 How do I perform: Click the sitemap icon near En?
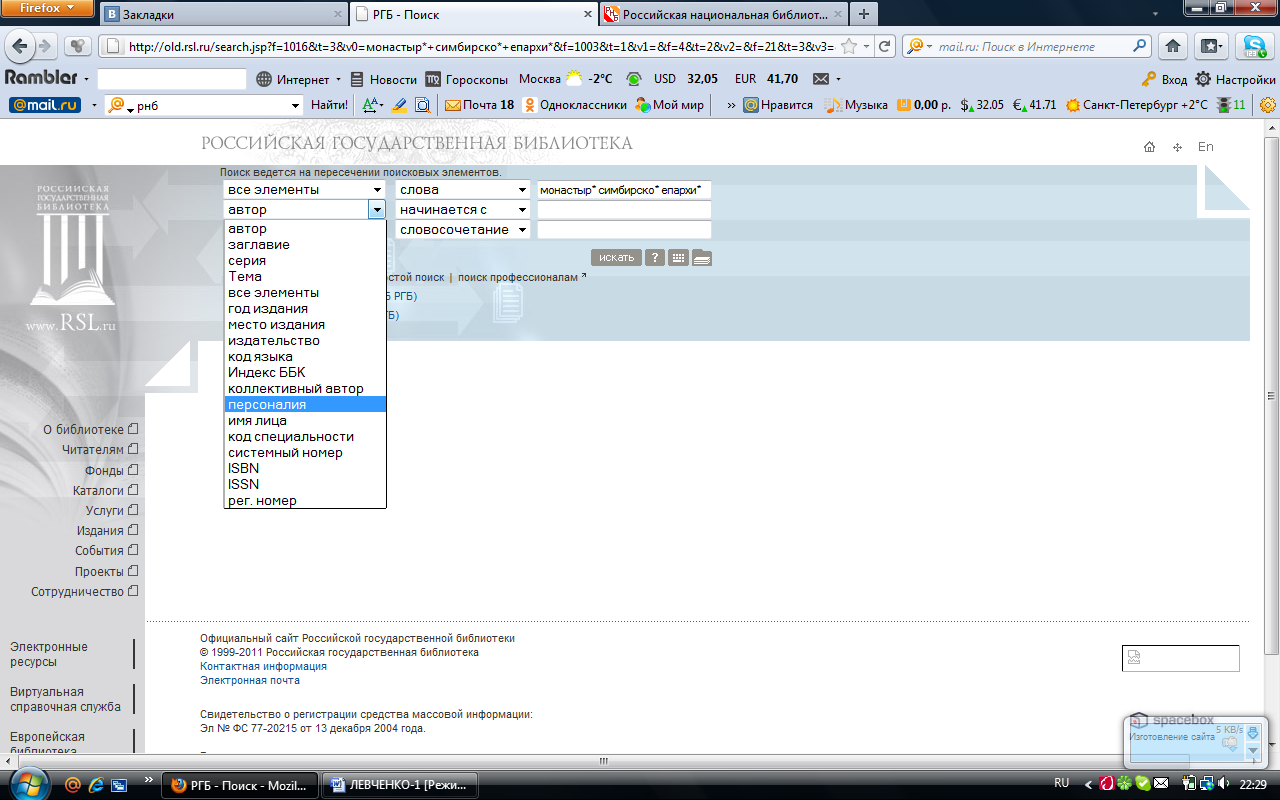(1177, 147)
